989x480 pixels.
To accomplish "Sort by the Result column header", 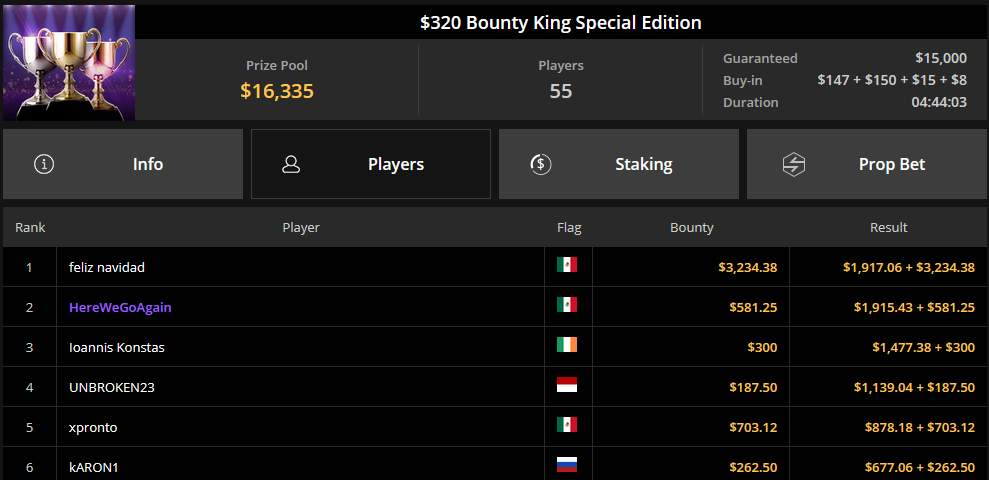I will pos(889,228).
